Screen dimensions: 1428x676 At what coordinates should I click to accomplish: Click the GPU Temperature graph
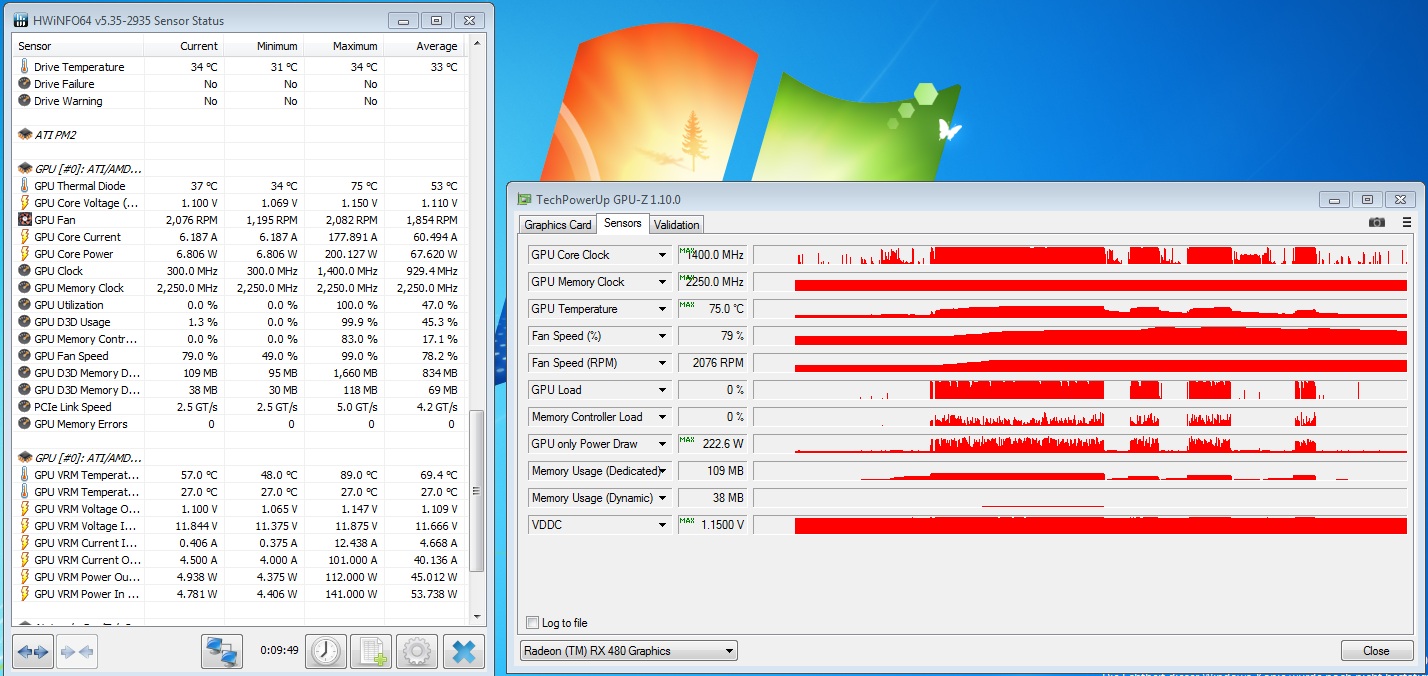(1081, 309)
